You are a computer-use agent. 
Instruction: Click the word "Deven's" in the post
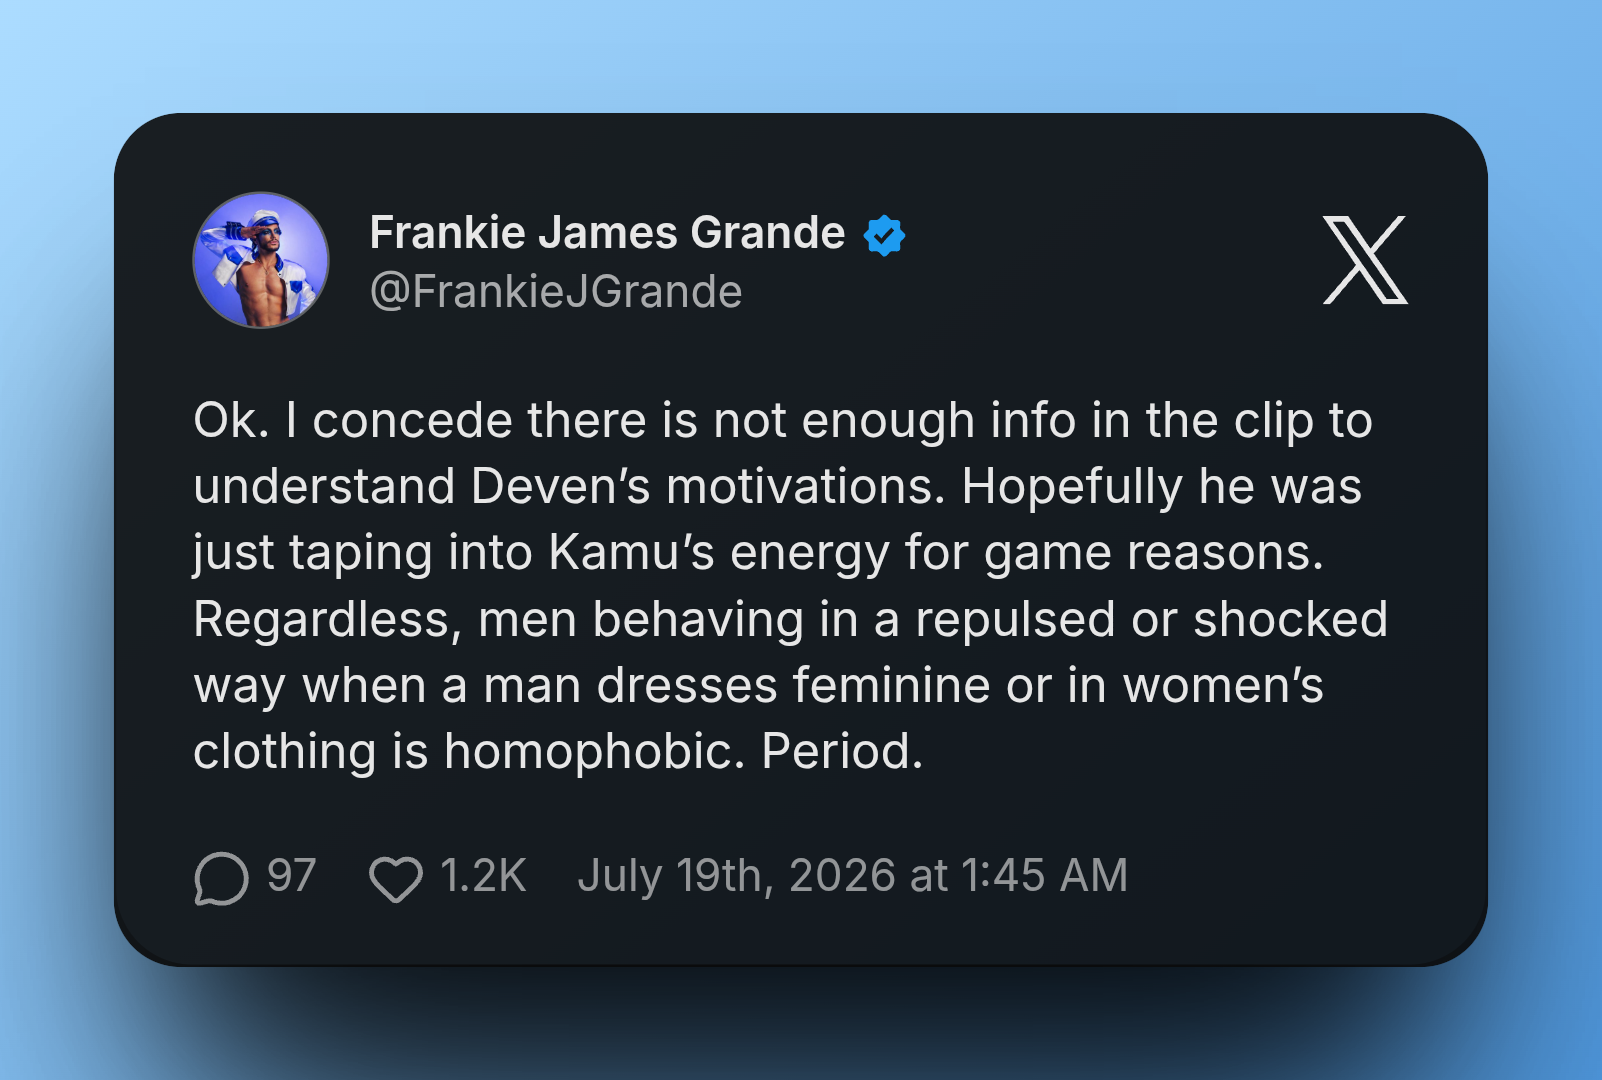(561, 486)
